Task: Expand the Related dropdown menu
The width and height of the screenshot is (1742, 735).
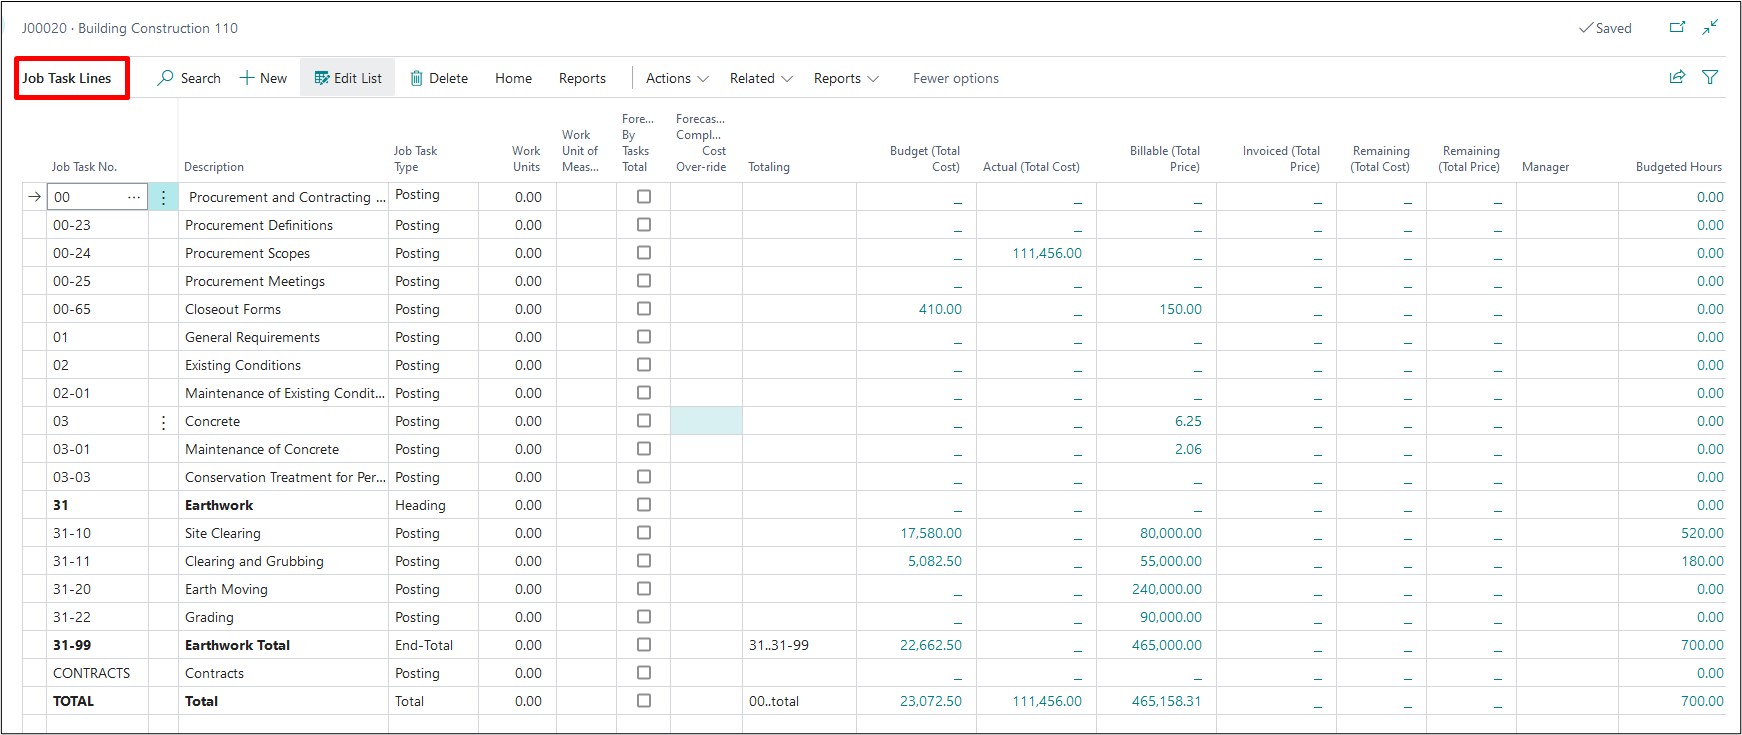Action: click(761, 78)
